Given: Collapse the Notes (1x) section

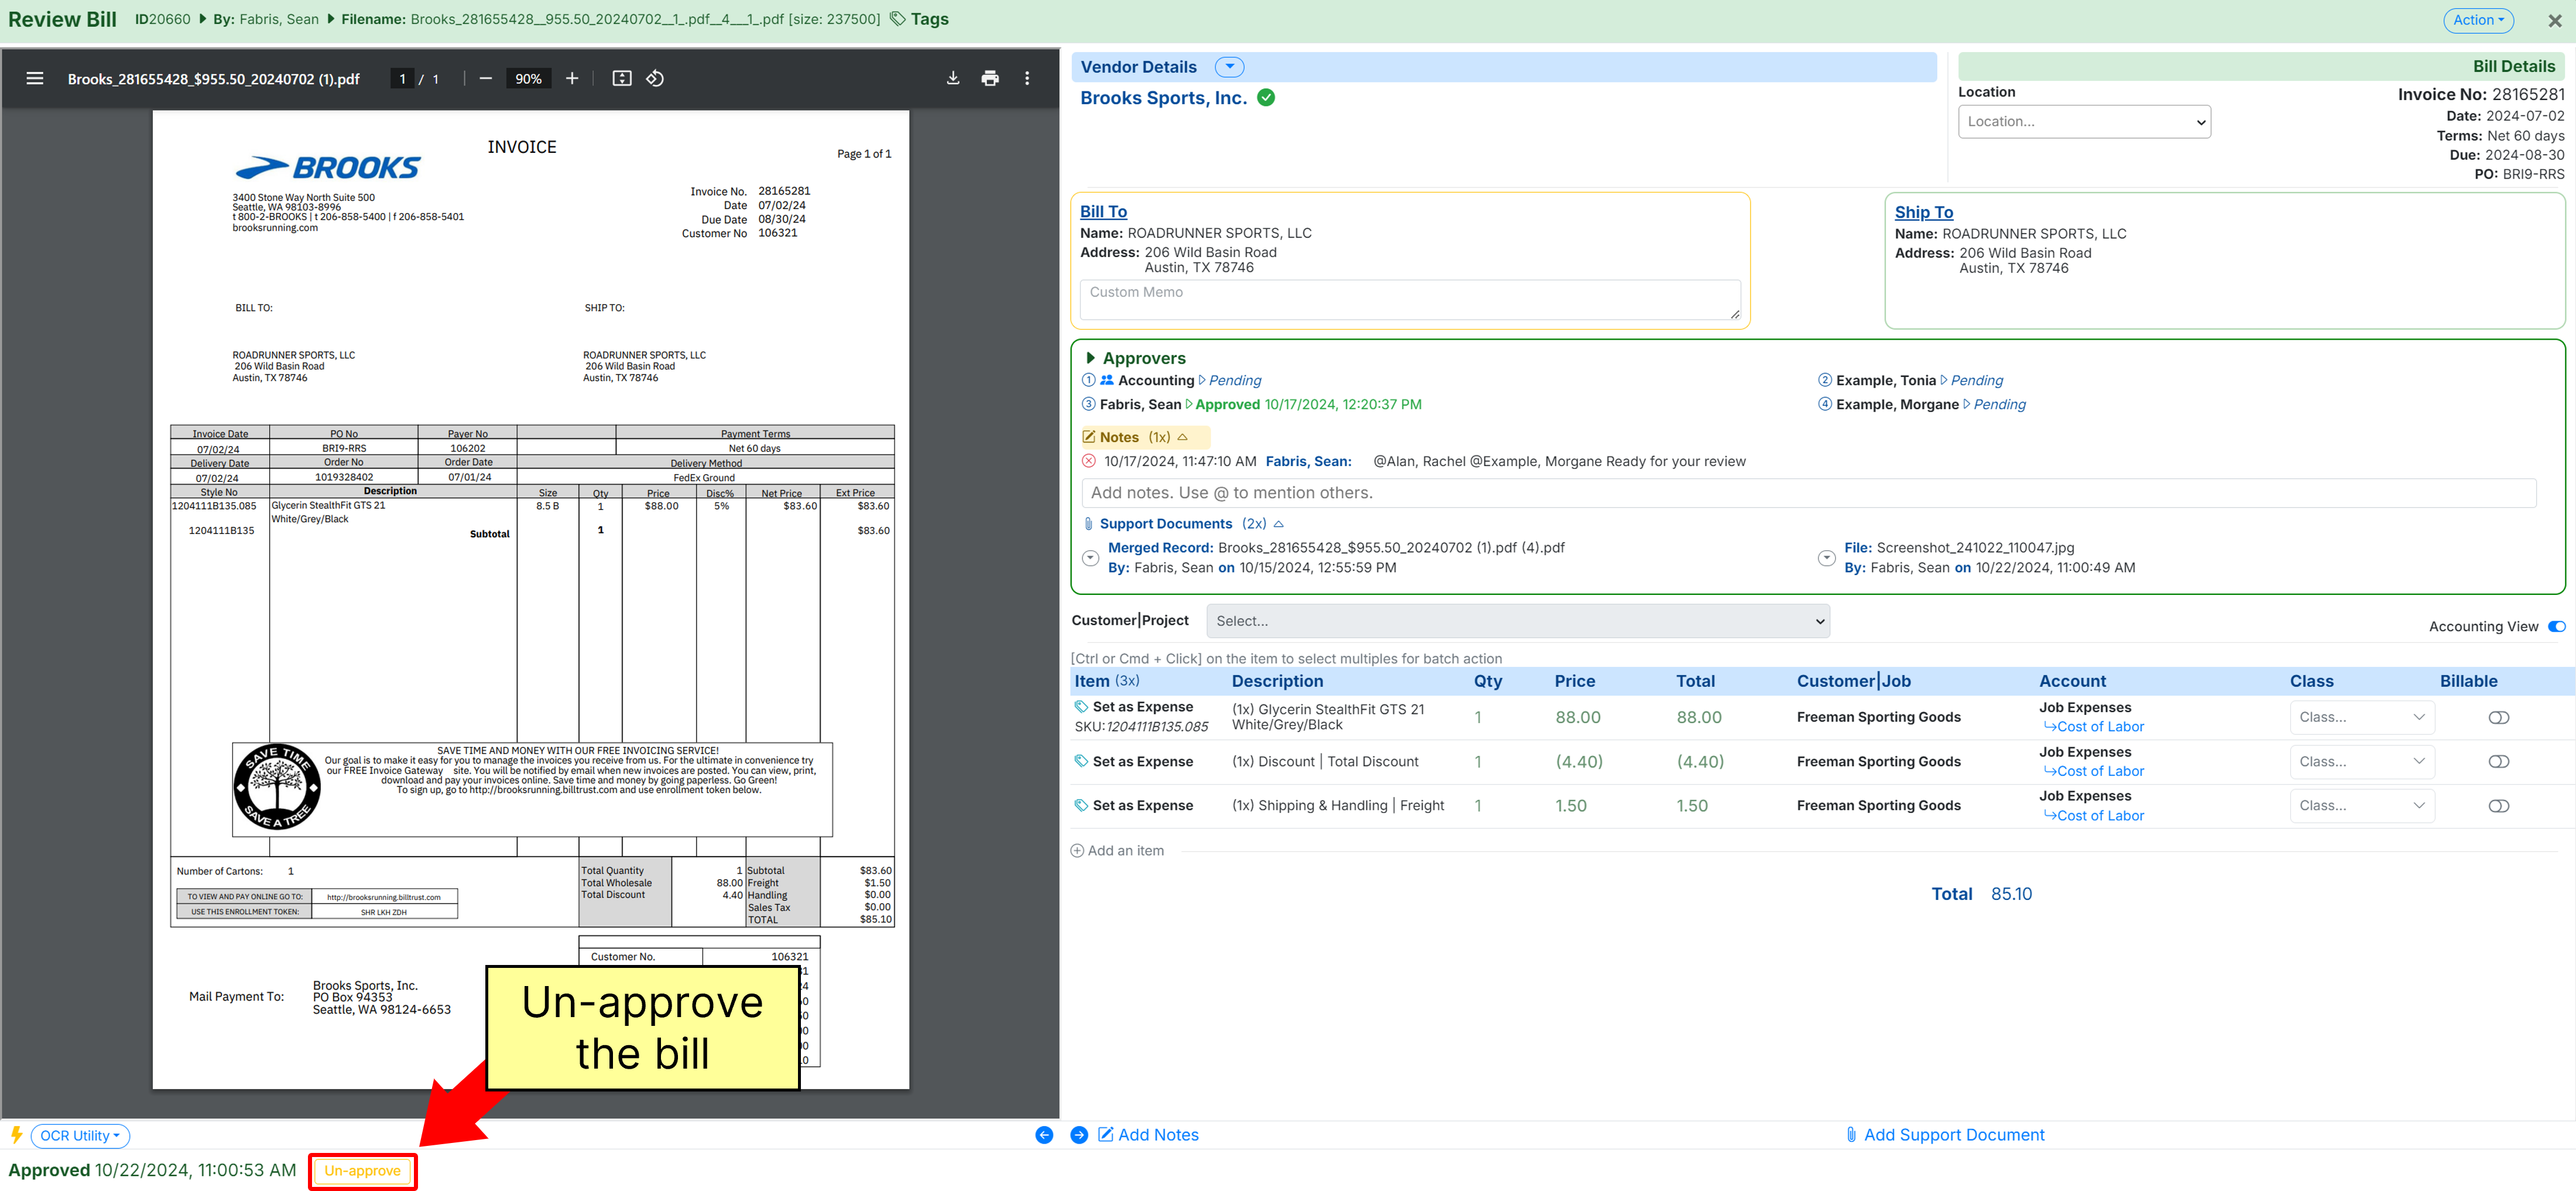Looking at the screenshot, I should click(x=1183, y=437).
